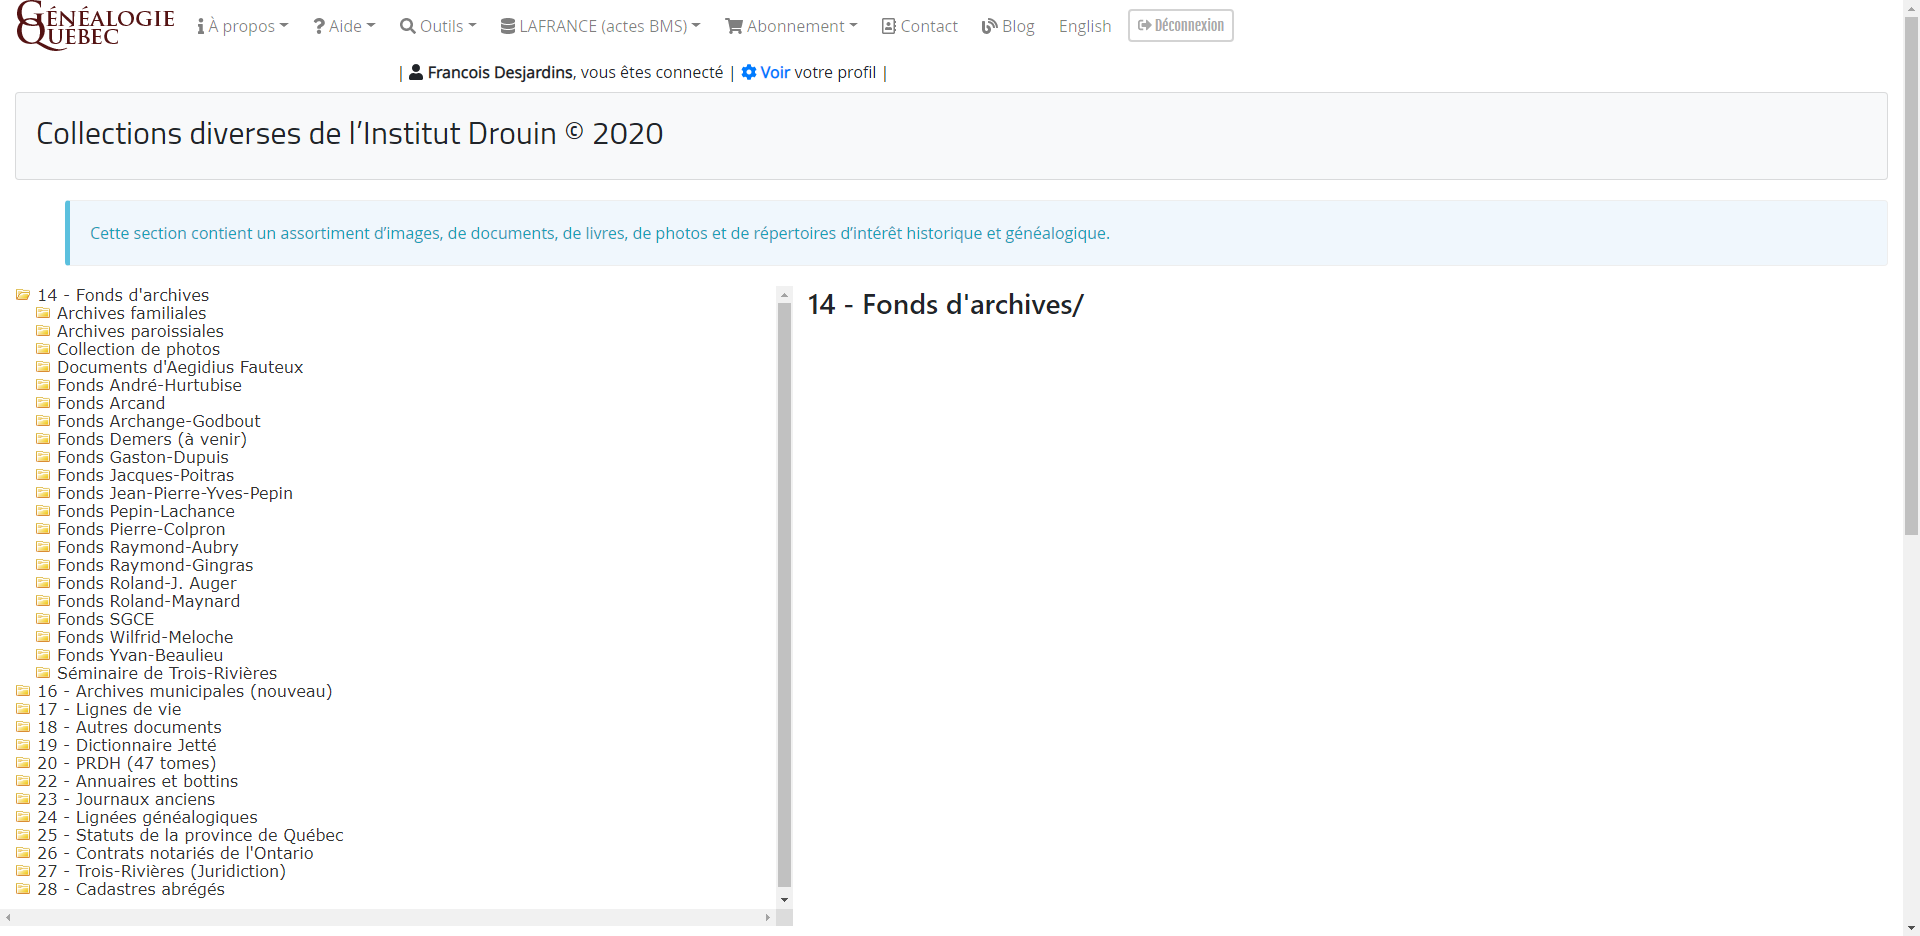Open Fonds Gaston-Dupuis folder icon

tap(43, 457)
